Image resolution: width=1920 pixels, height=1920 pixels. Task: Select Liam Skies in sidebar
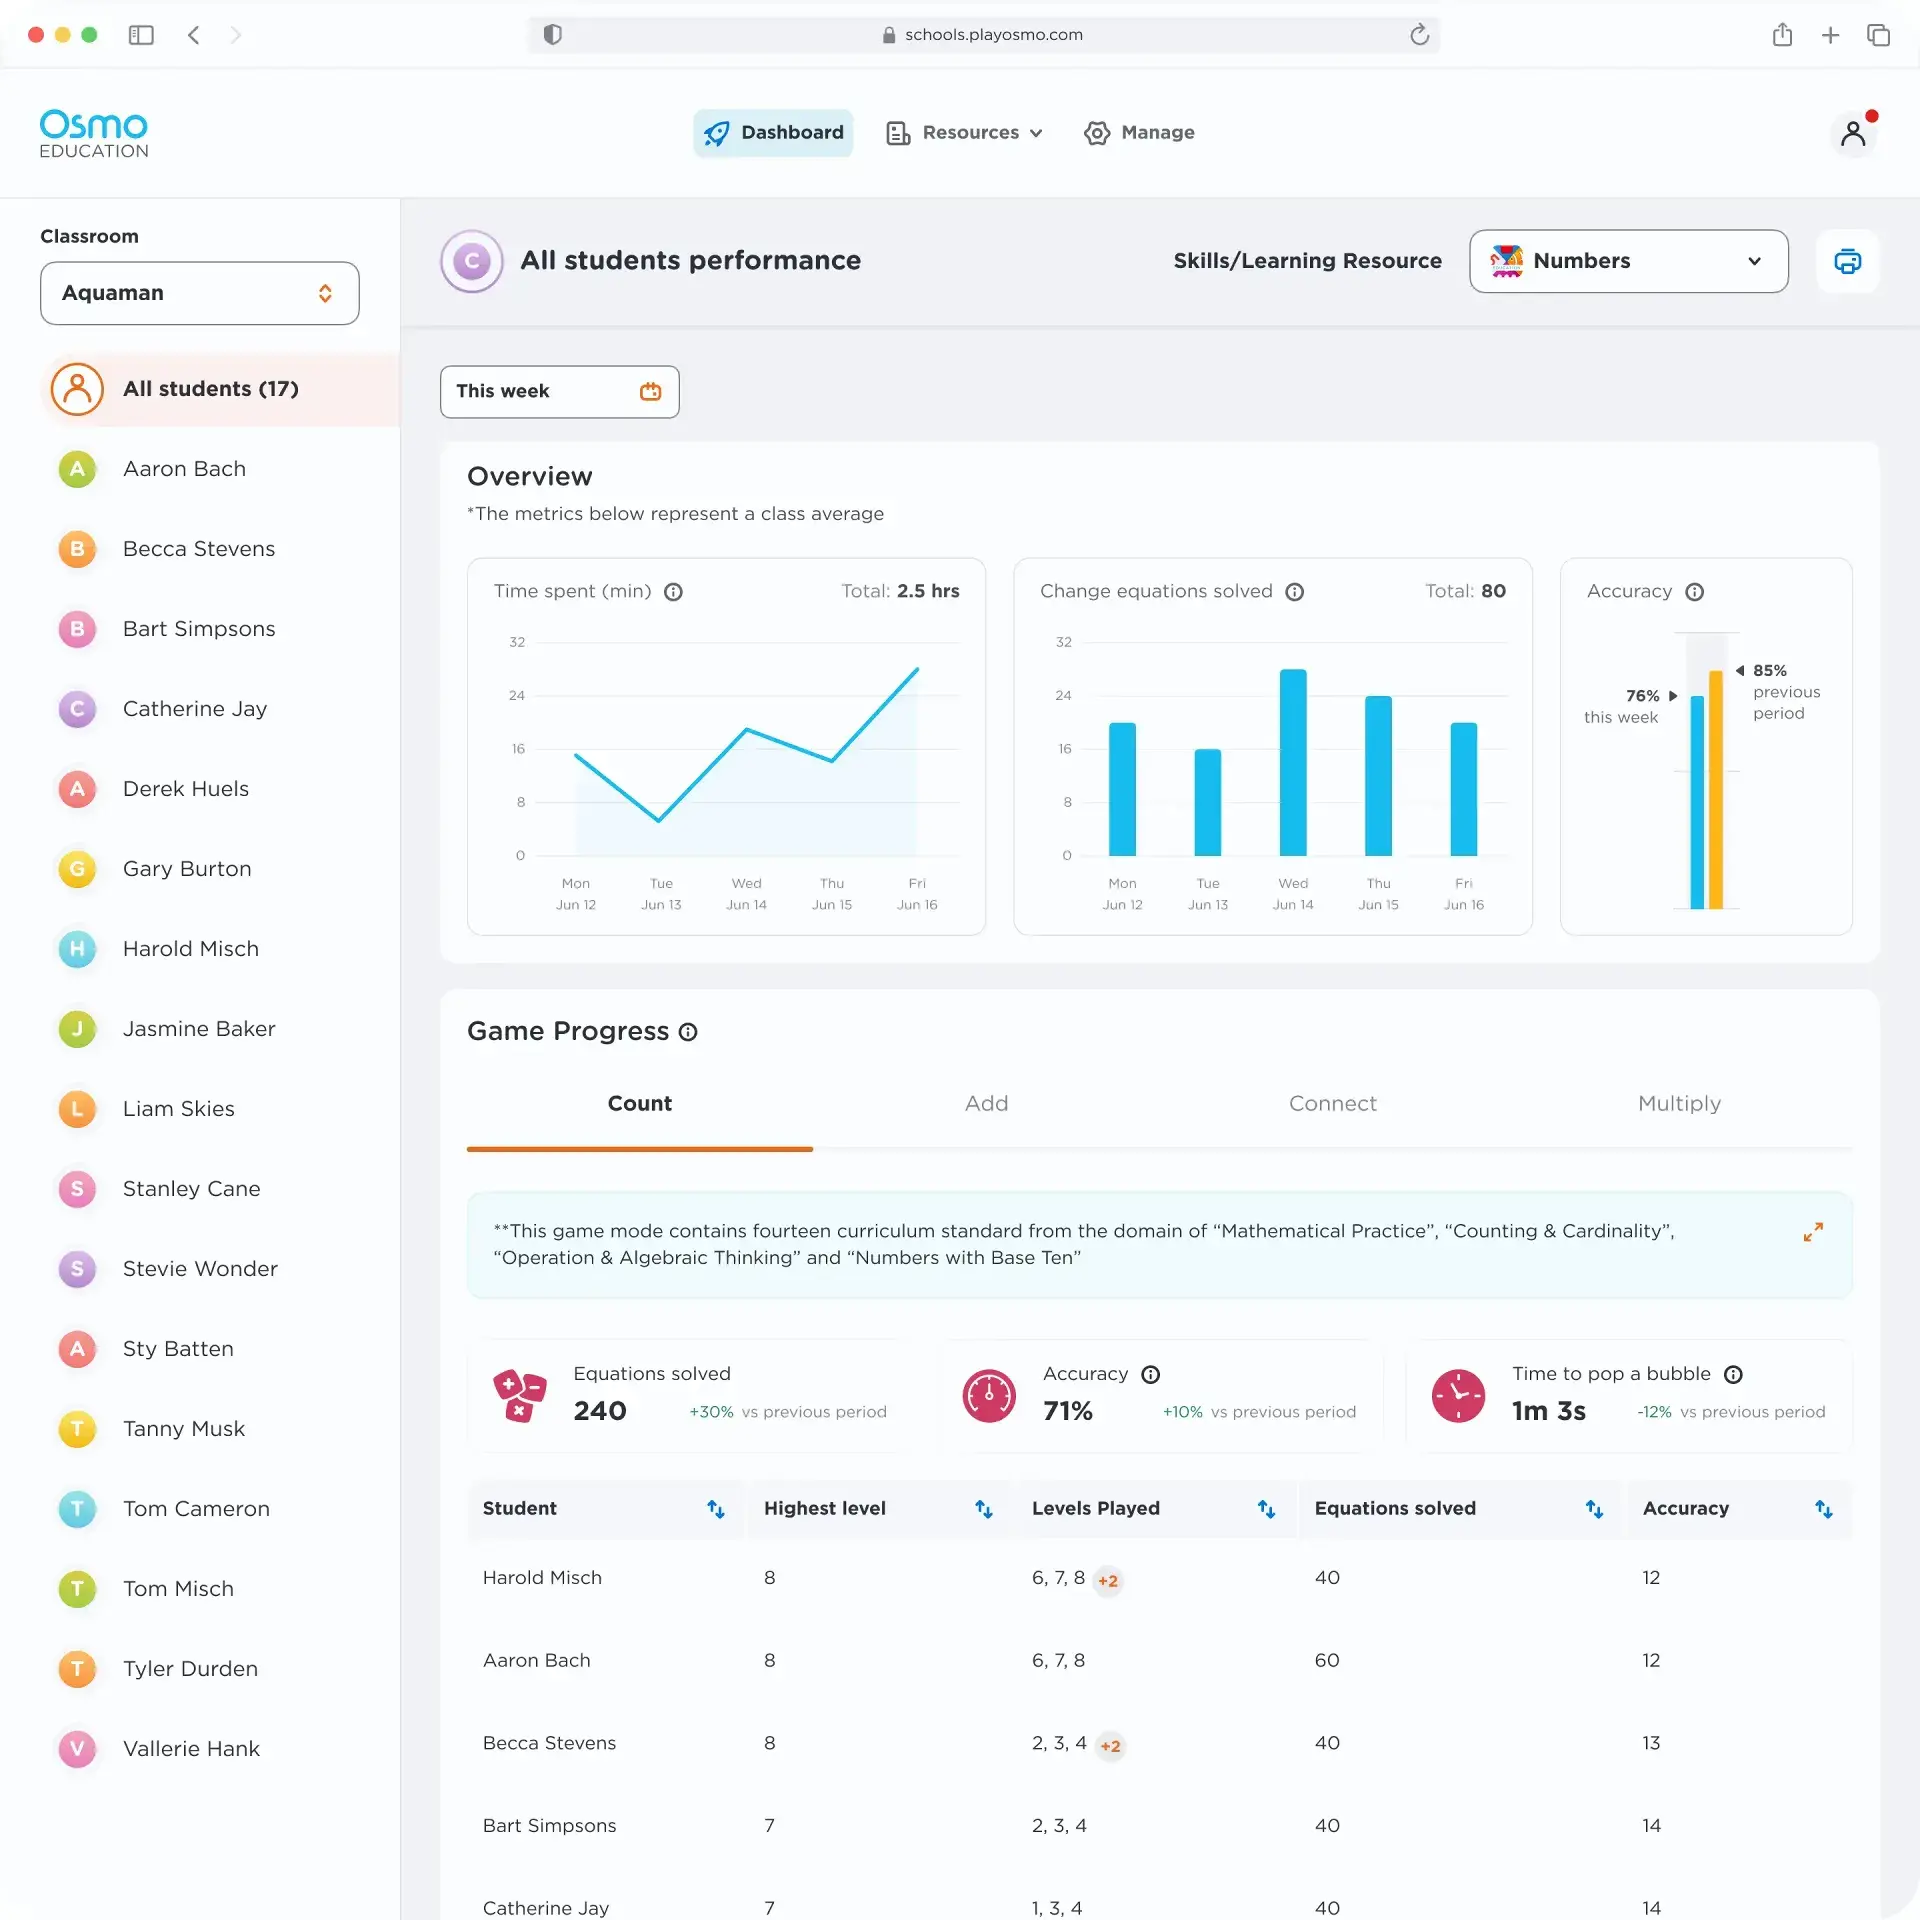220,1109
